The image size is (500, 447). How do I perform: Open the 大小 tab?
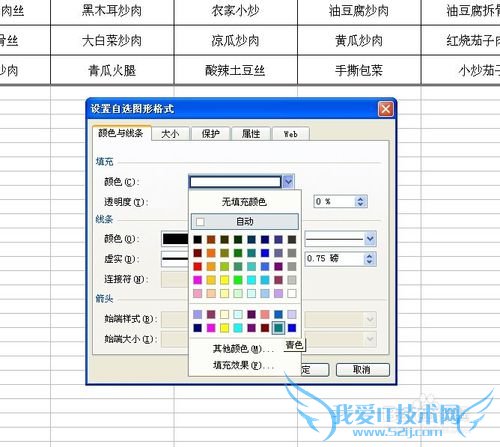(x=170, y=134)
